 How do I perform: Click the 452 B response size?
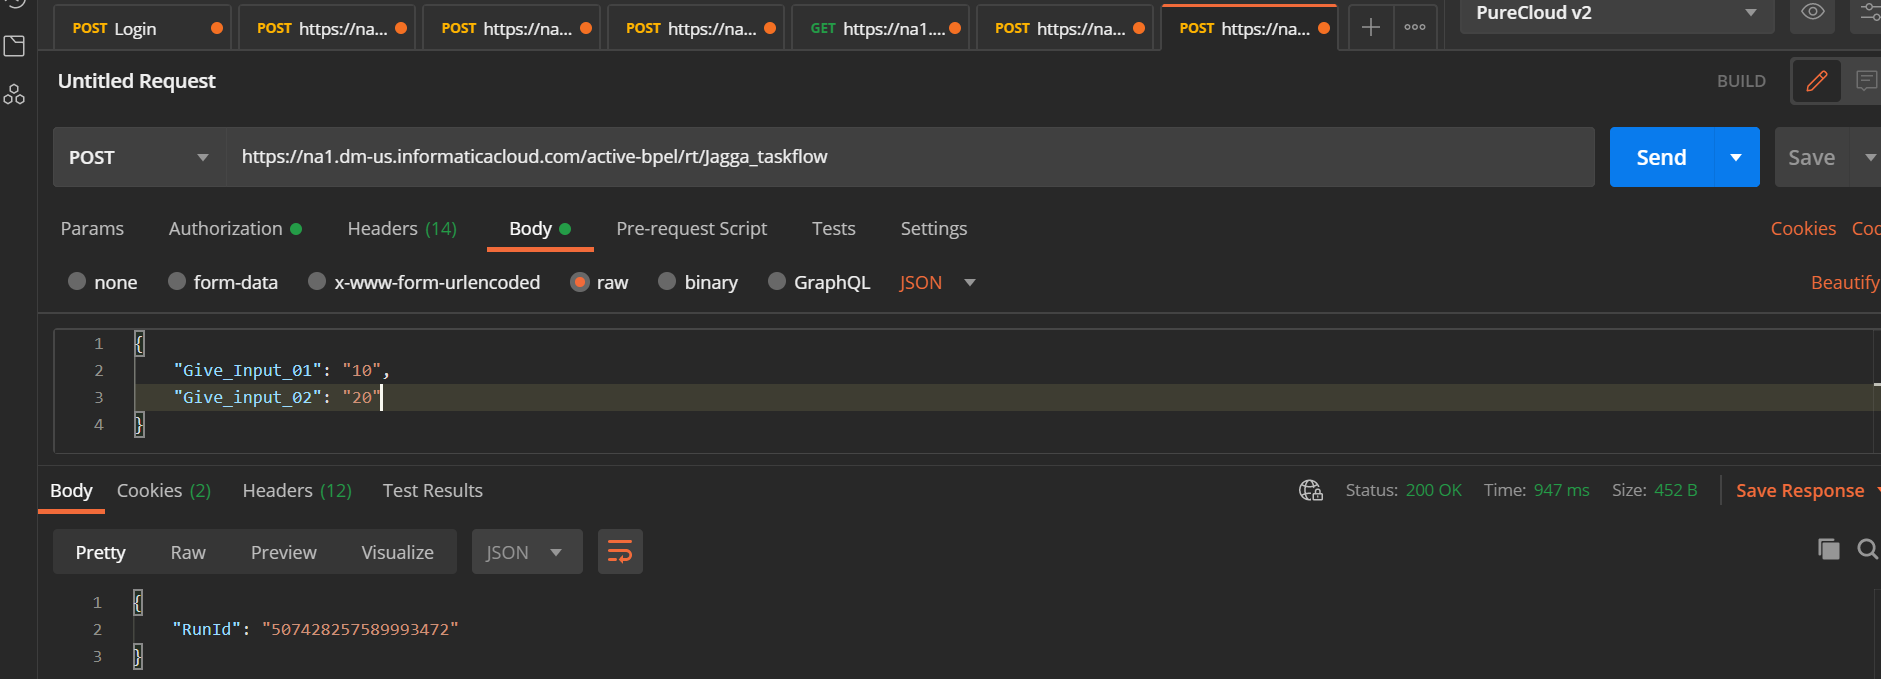1675,490
